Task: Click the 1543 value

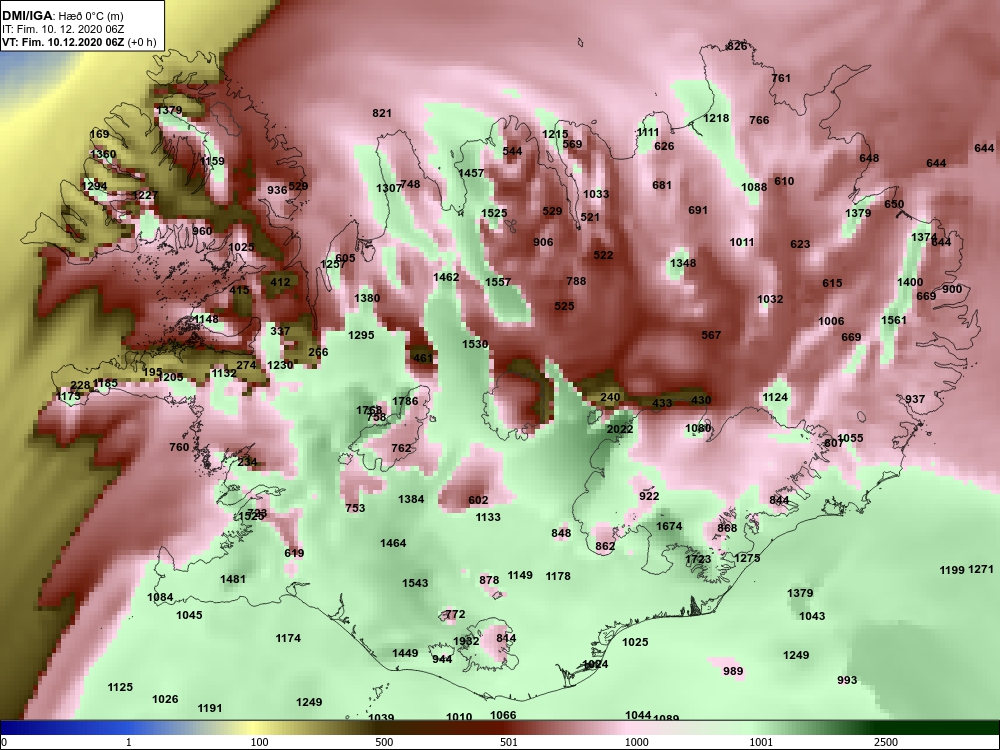Action: (415, 584)
